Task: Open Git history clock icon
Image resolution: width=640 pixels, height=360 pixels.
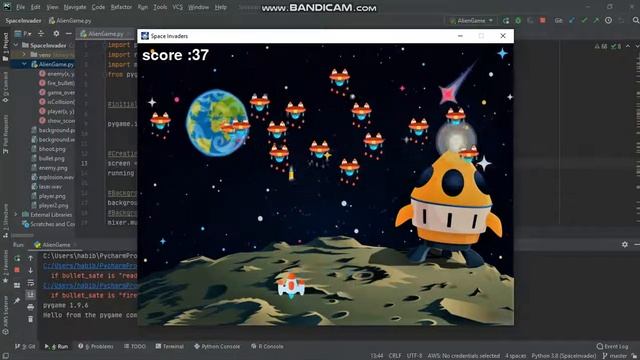Action: [608, 20]
